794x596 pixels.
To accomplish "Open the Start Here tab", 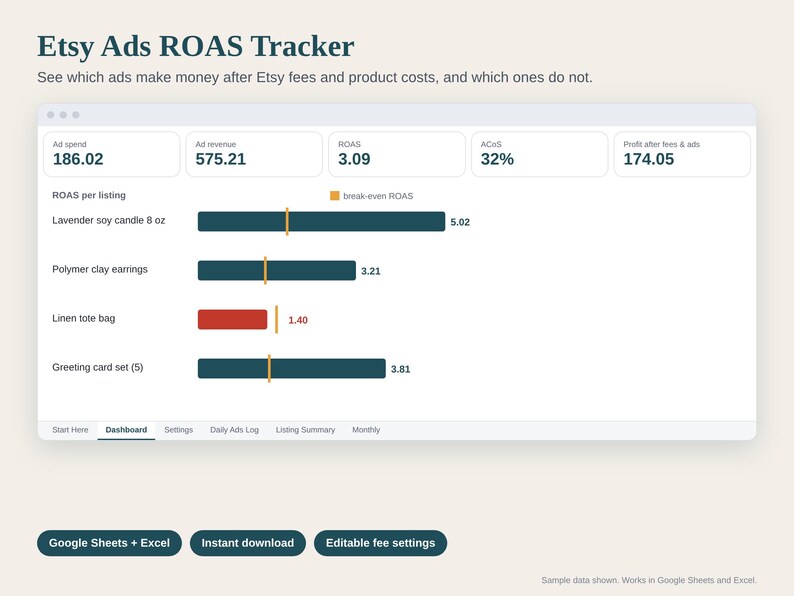I will pyautogui.click(x=70, y=430).
